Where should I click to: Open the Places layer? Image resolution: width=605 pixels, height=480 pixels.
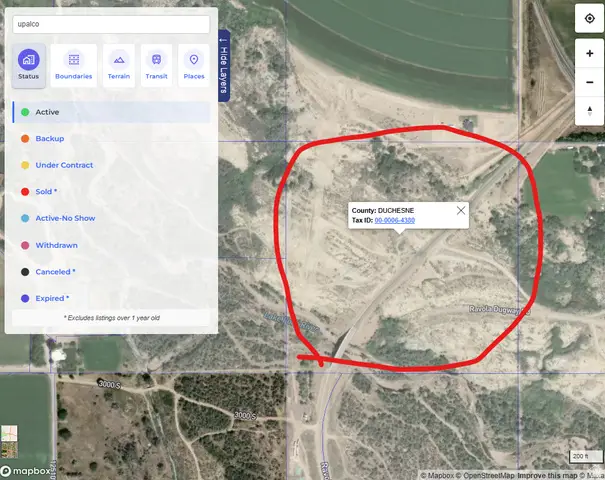(x=193, y=65)
